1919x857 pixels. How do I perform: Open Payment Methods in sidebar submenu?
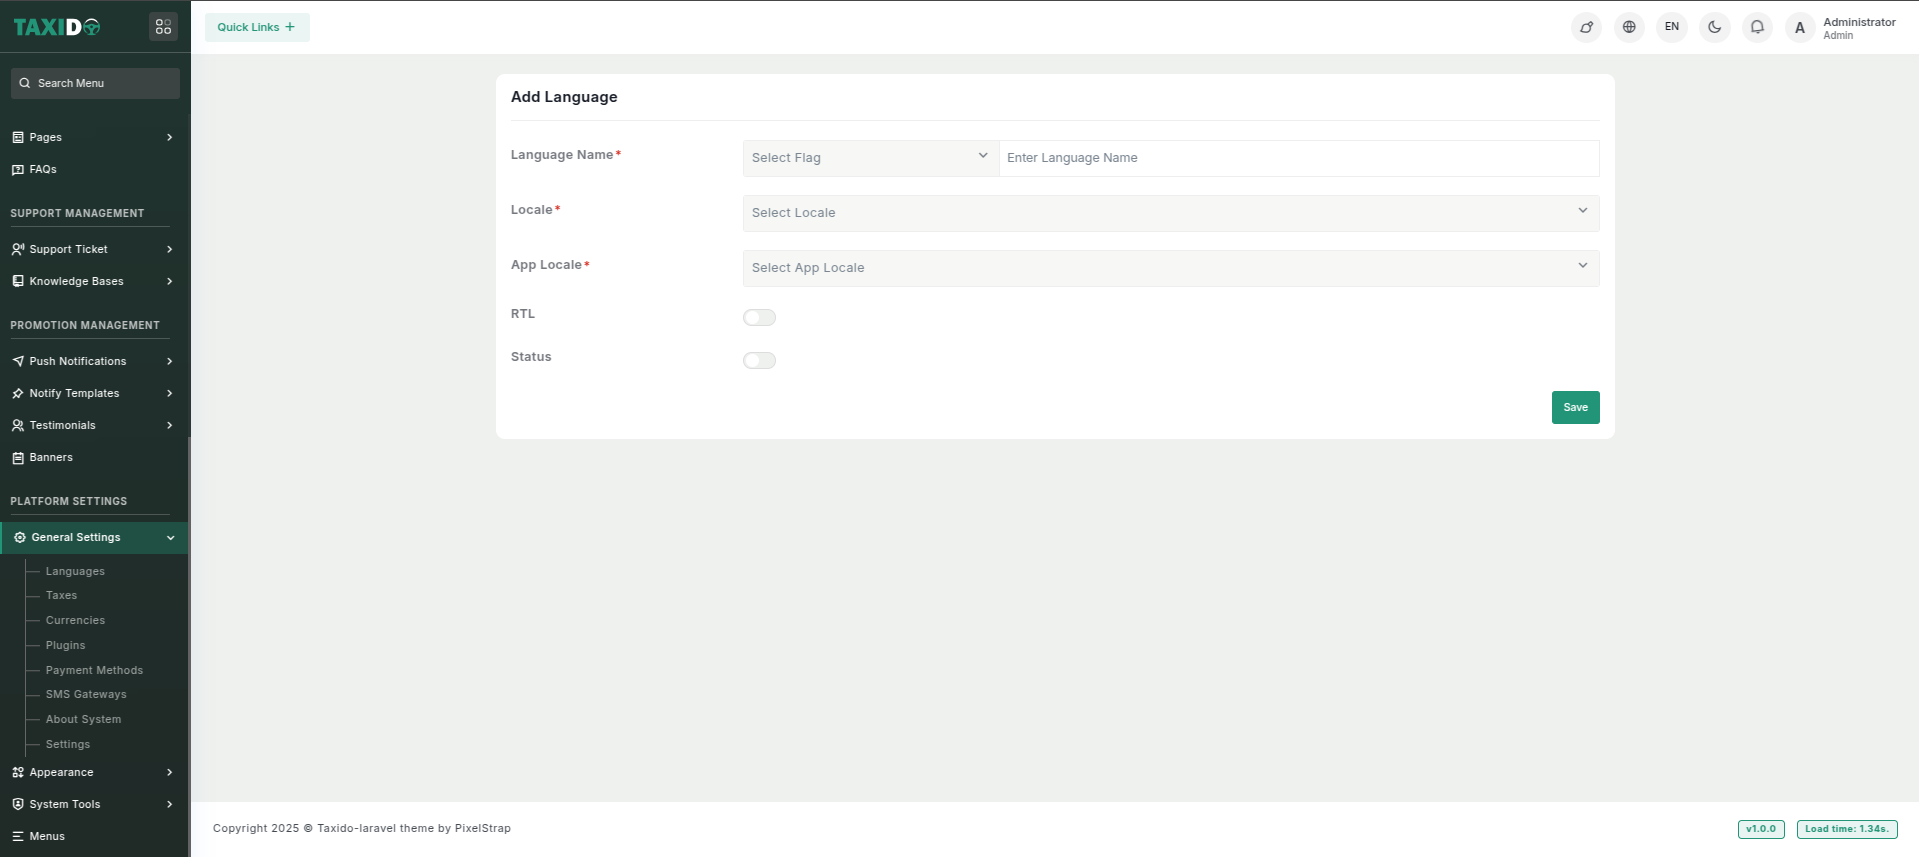pos(94,671)
